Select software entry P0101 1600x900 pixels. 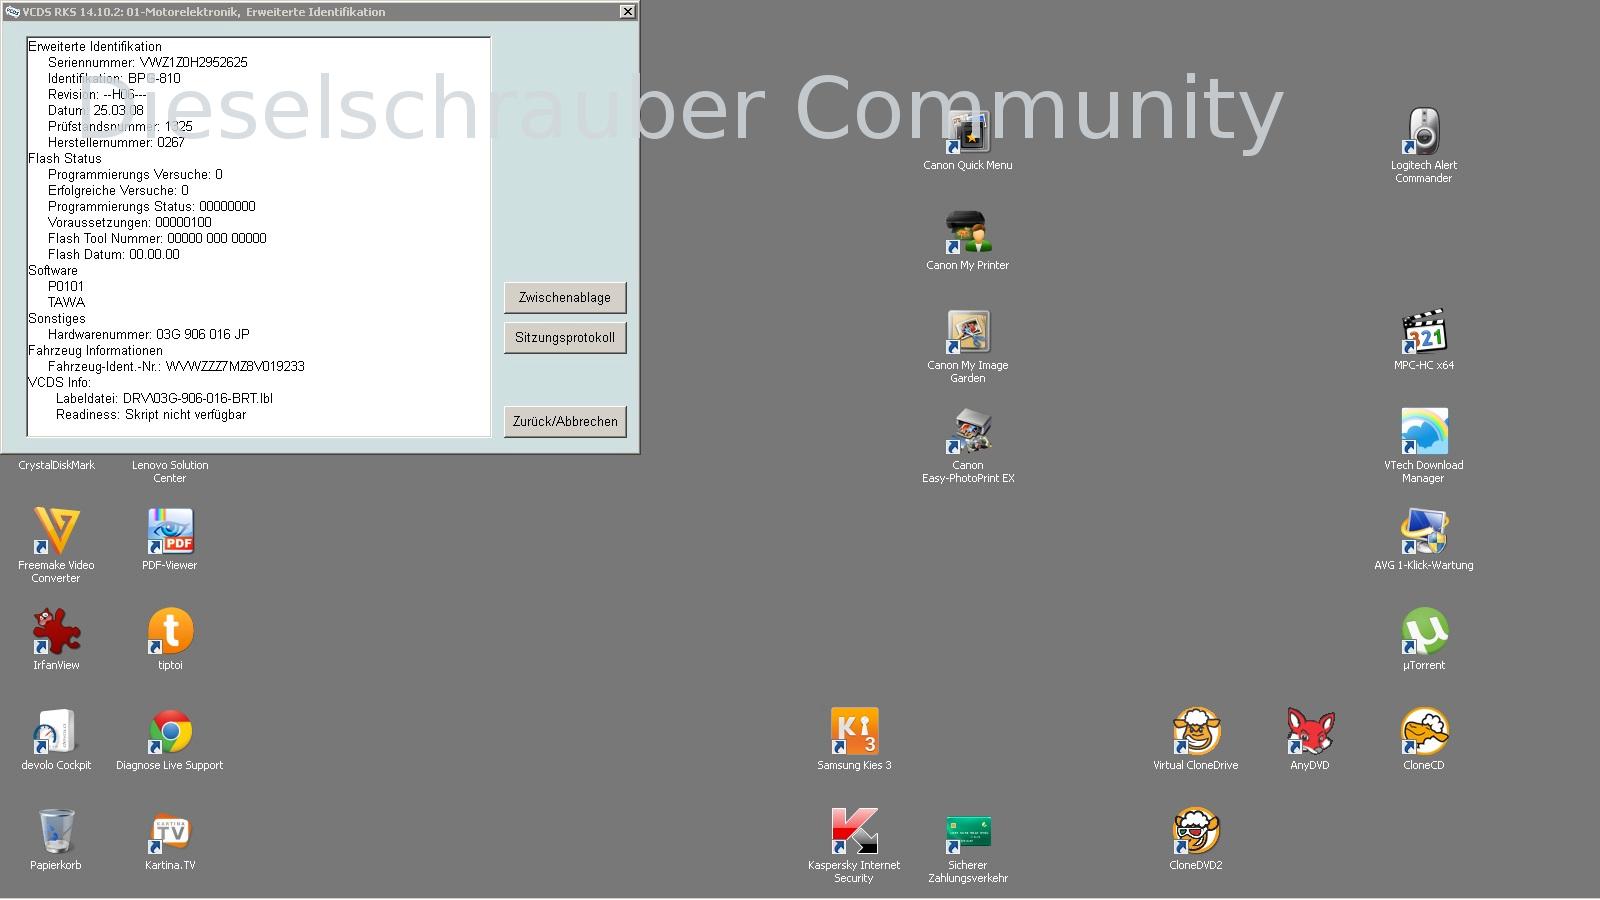[66, 286]
